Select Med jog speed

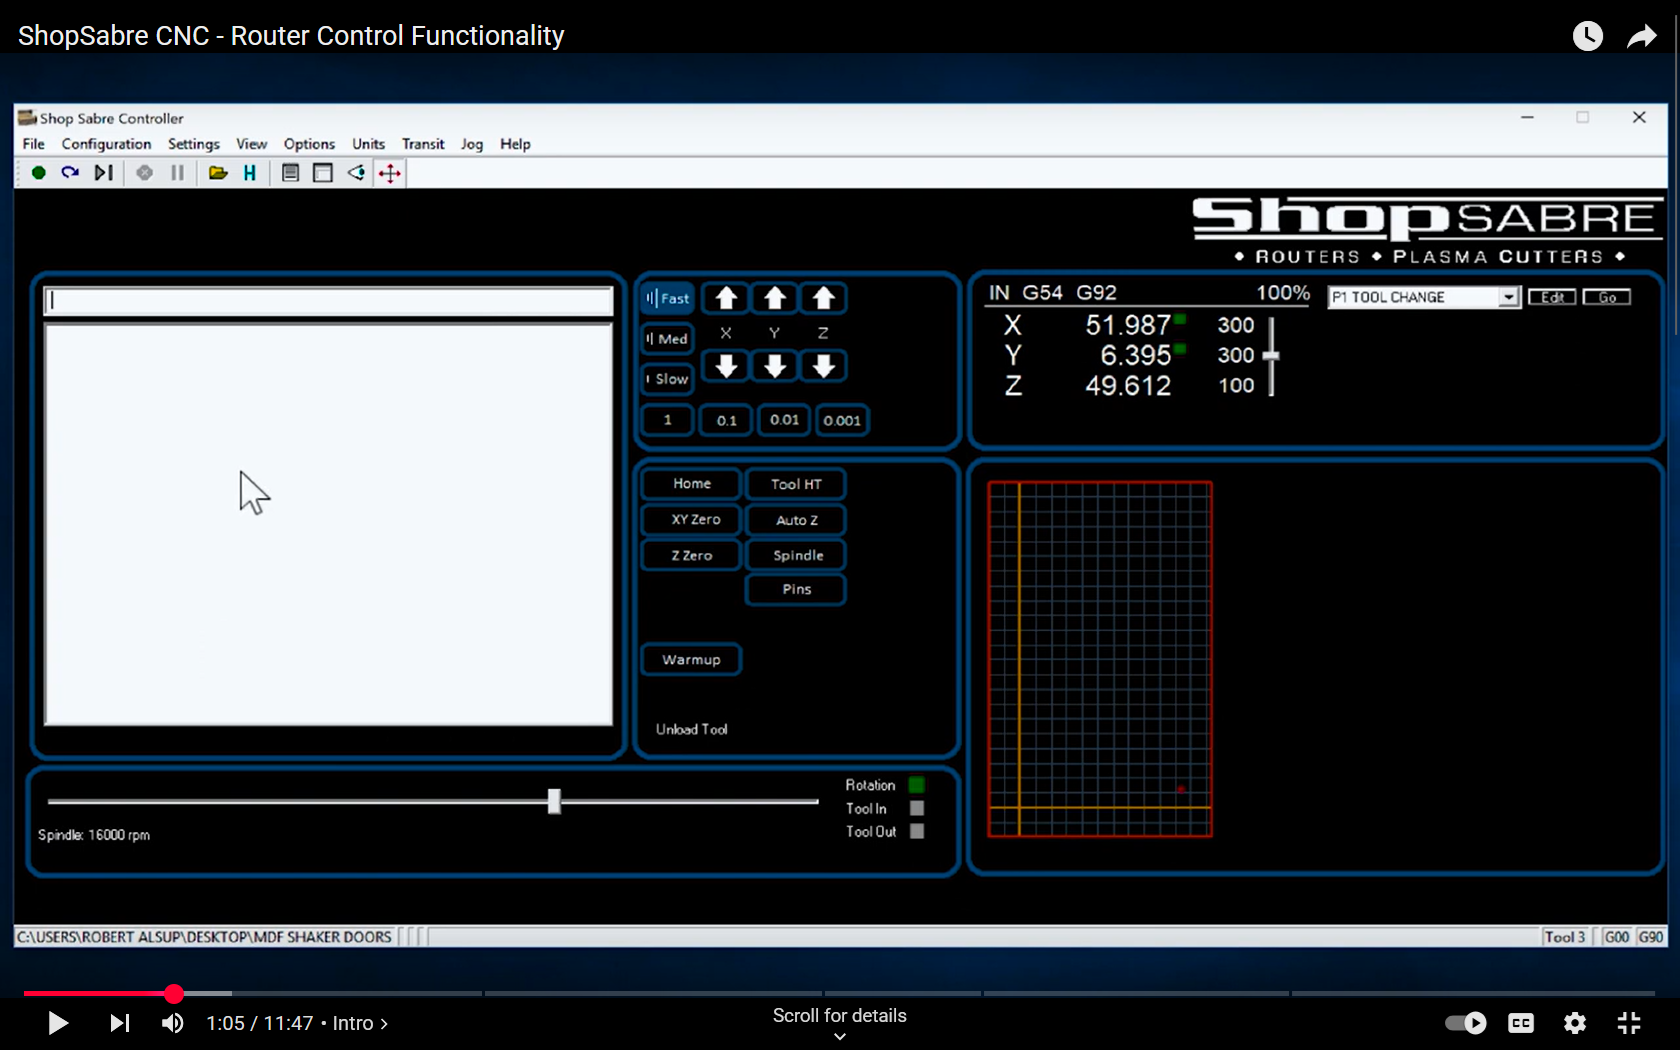(x=667, y=339)
